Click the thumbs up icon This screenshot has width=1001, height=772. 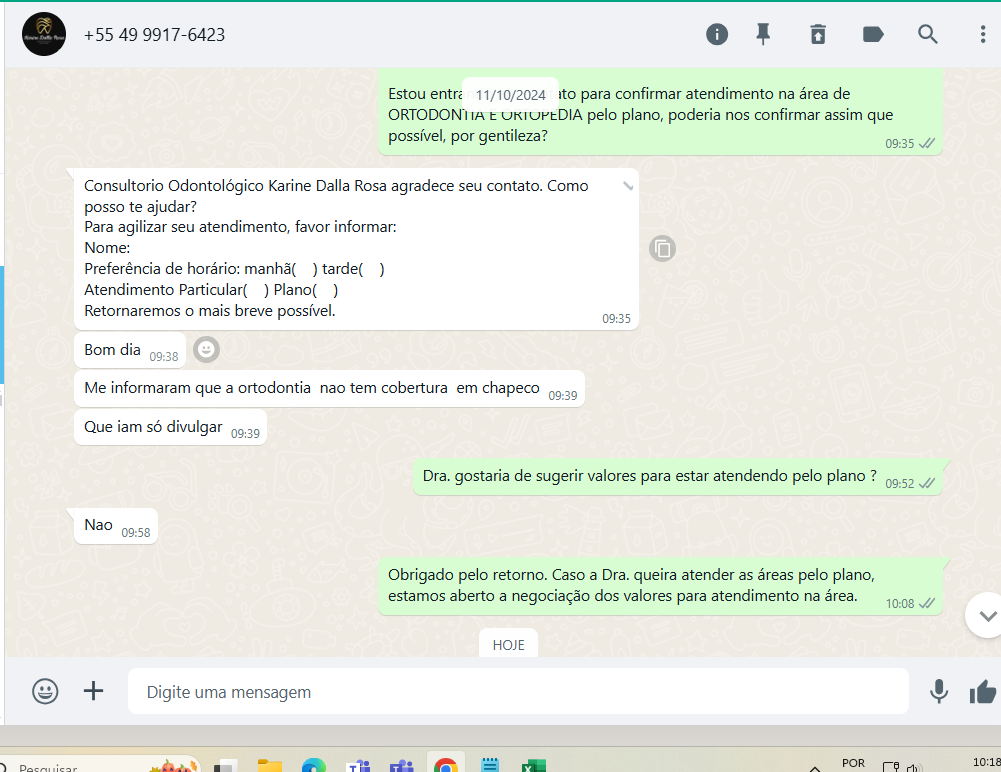pyautogui.click(x=983, y=691)
